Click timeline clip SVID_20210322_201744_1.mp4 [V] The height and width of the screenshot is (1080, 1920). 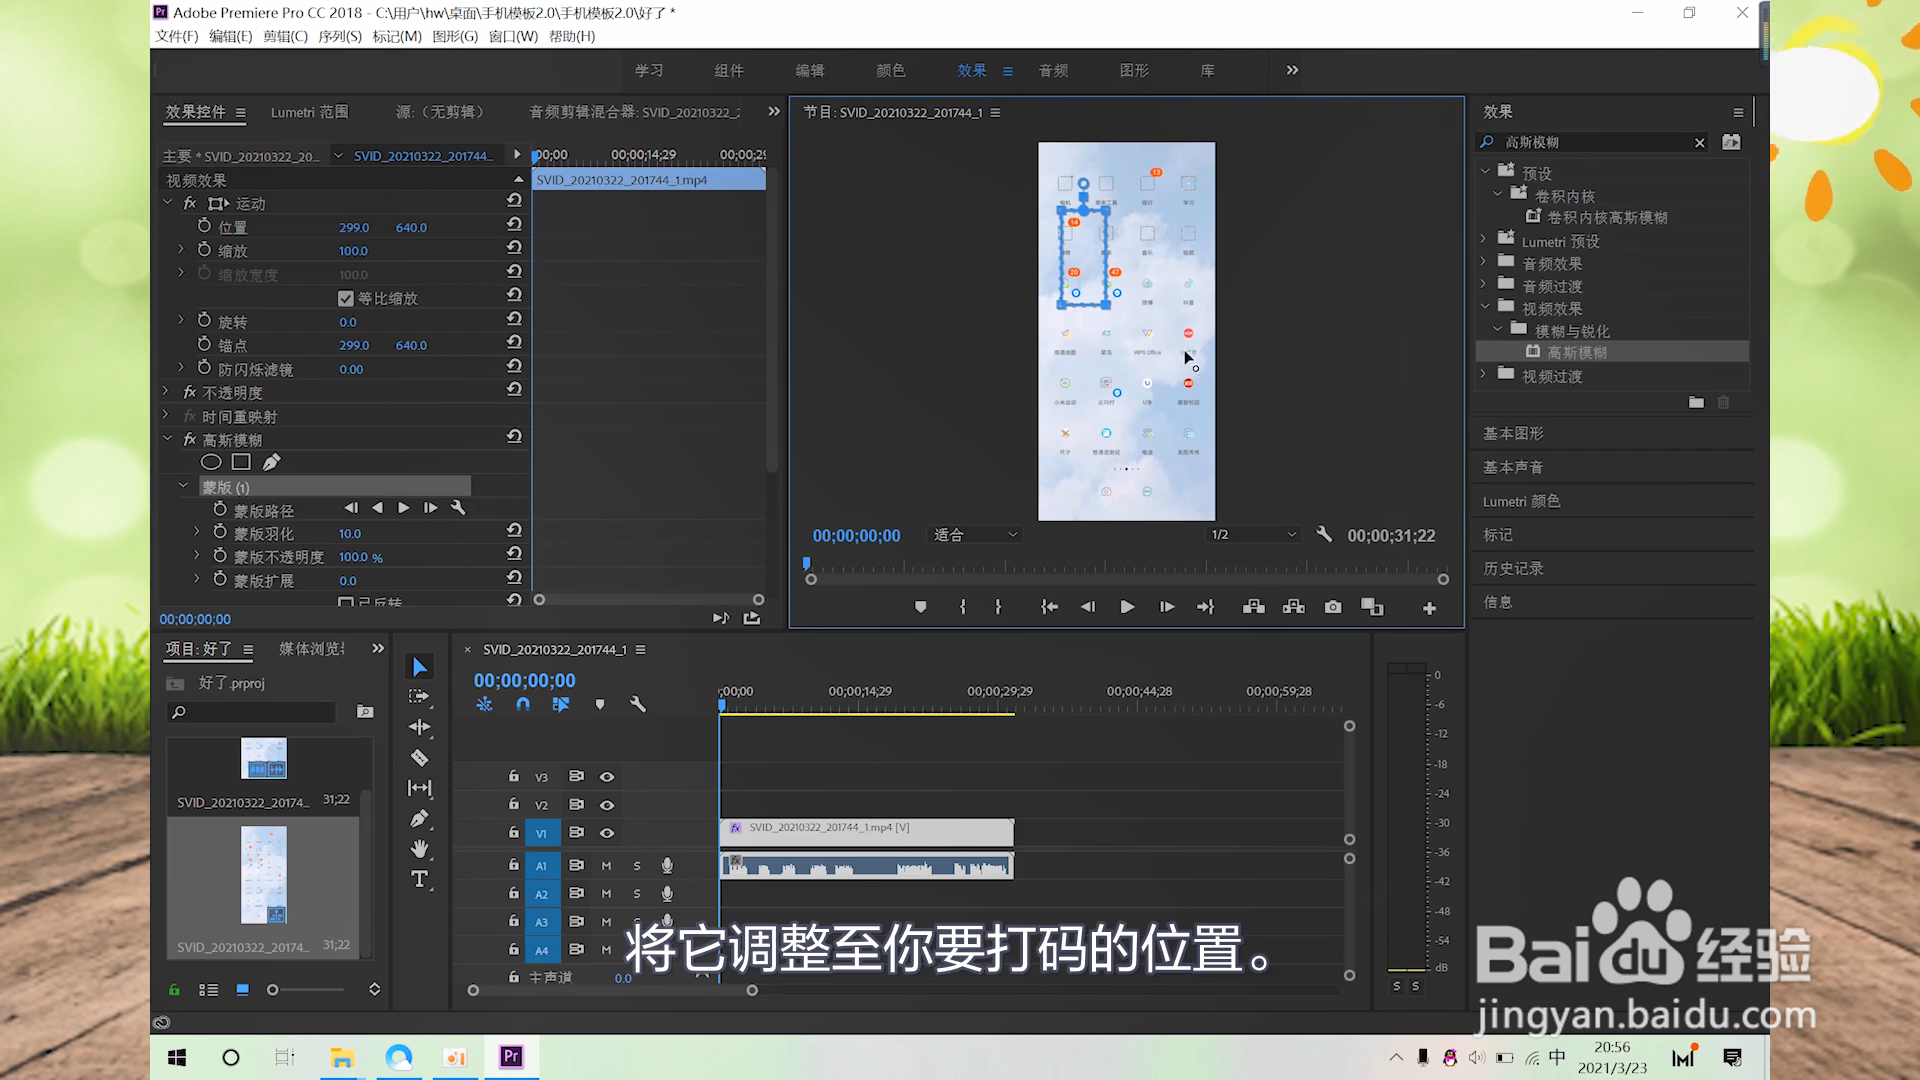point(866,832)
